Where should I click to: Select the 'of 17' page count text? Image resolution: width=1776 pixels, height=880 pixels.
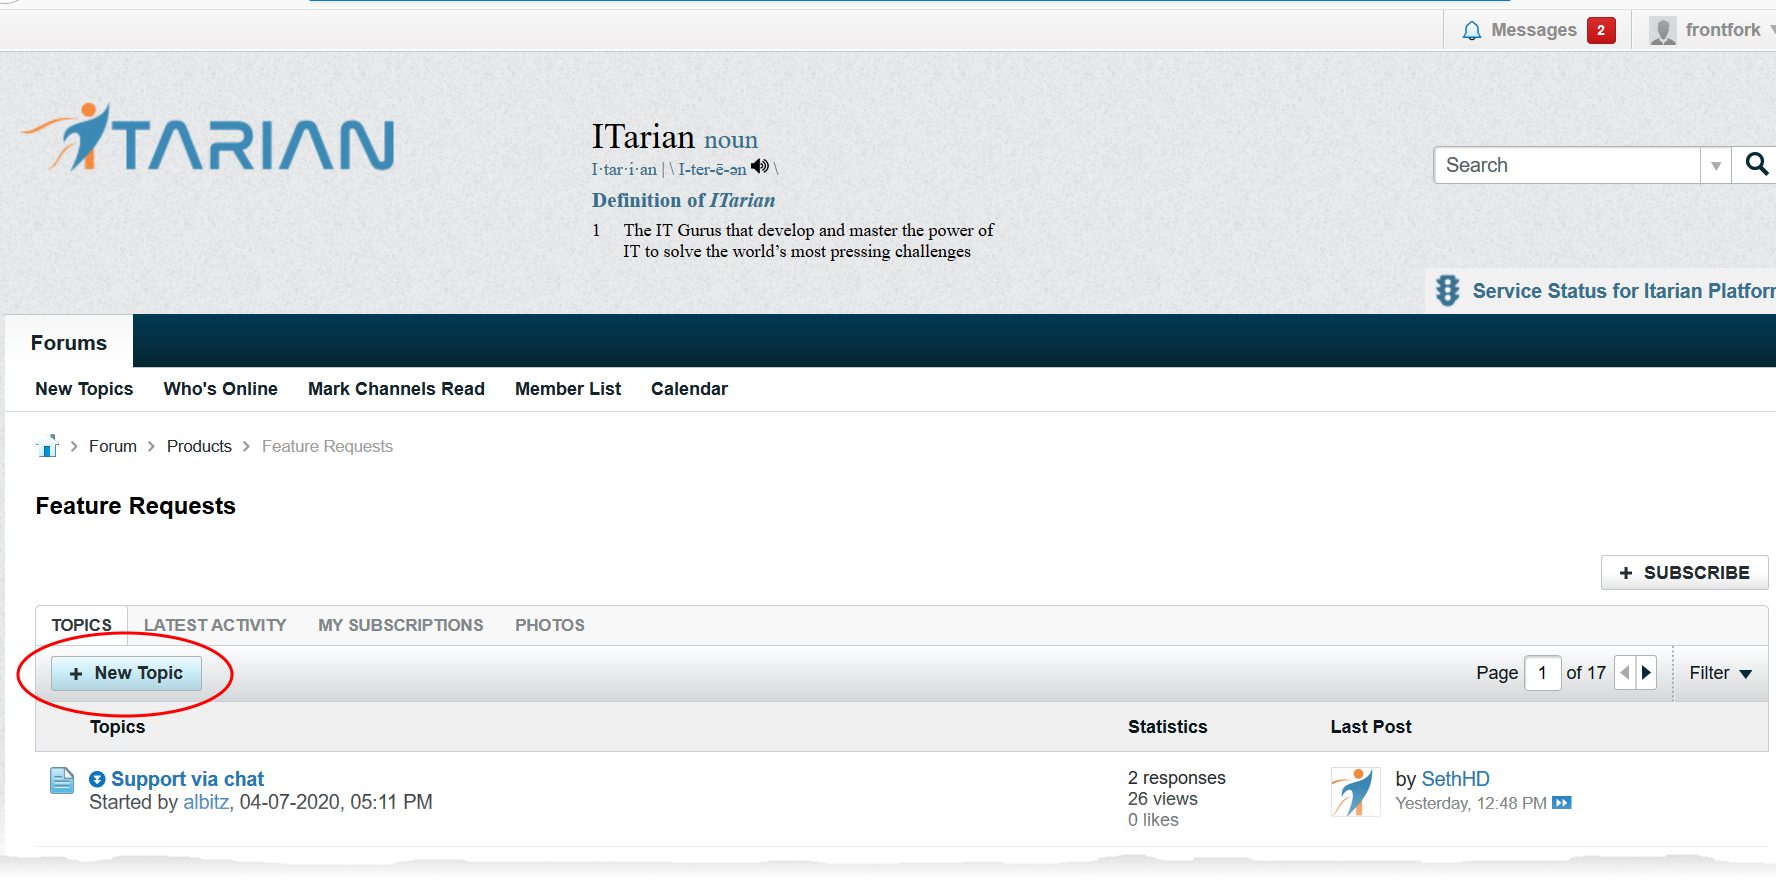click(x=1586, y=673)
